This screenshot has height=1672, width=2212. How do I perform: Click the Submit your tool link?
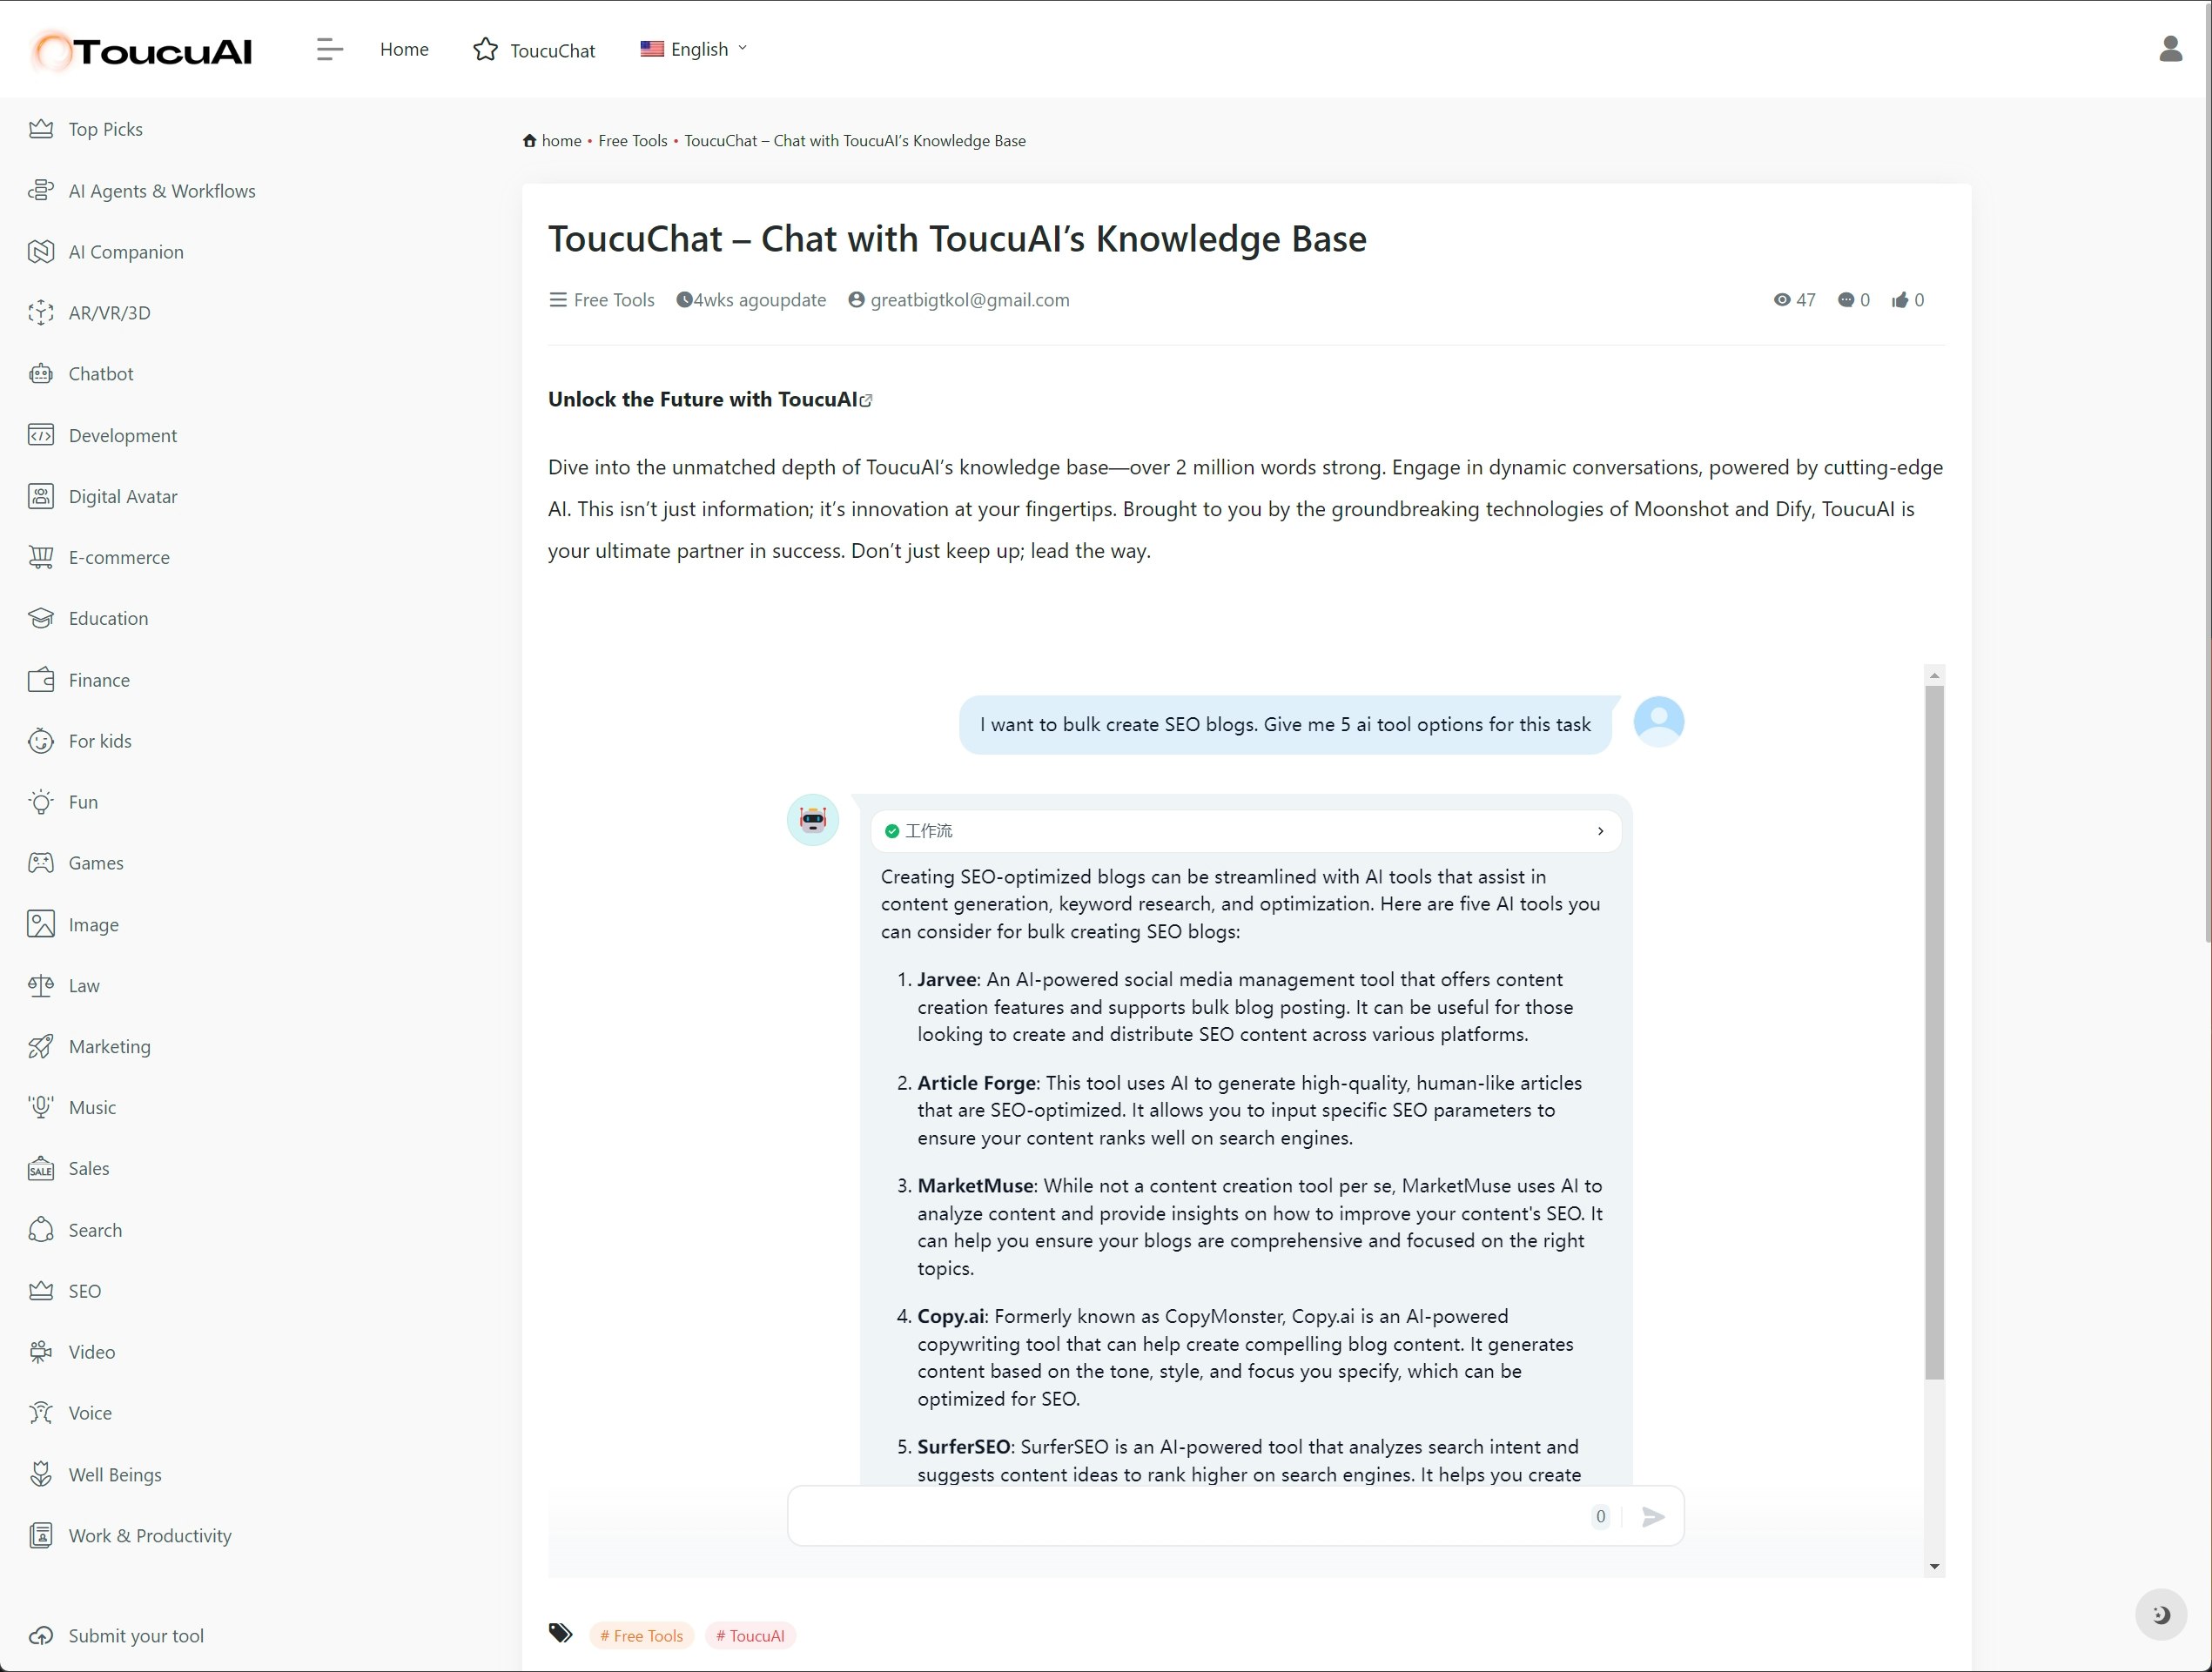tap(135, 1636)
